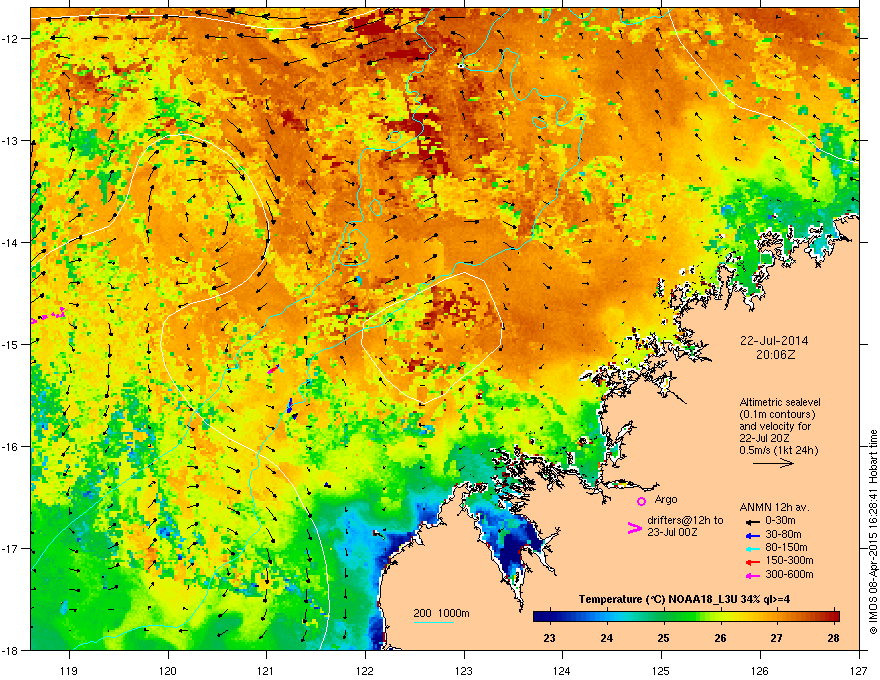Click the '200 1000m' isobath label
The height and width of the screenshot is (680, 880).
click(441, 613)
